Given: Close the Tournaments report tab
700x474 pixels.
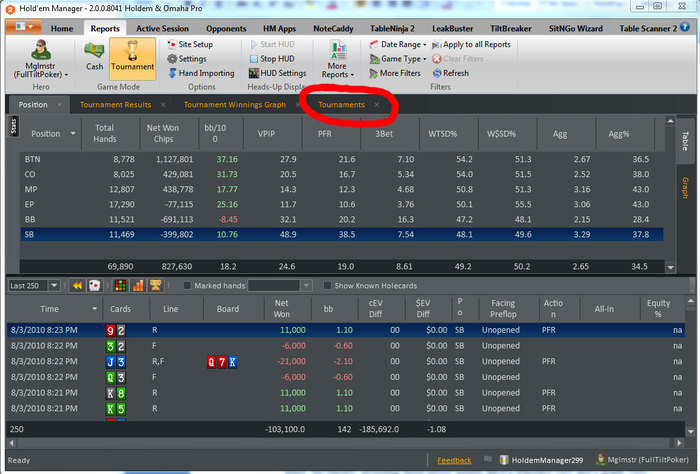Looking at the screenshot, I should point(377,104).
